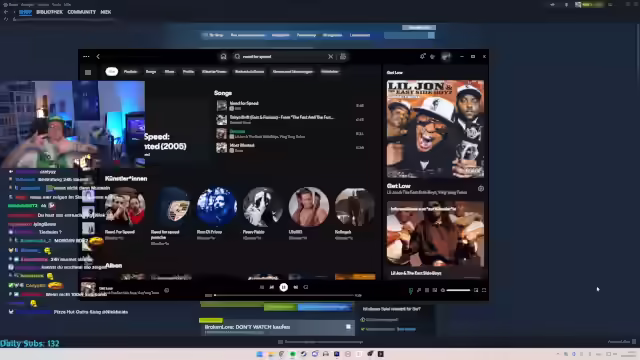
Task: Focus the Steam store search box
Action: 409,36
